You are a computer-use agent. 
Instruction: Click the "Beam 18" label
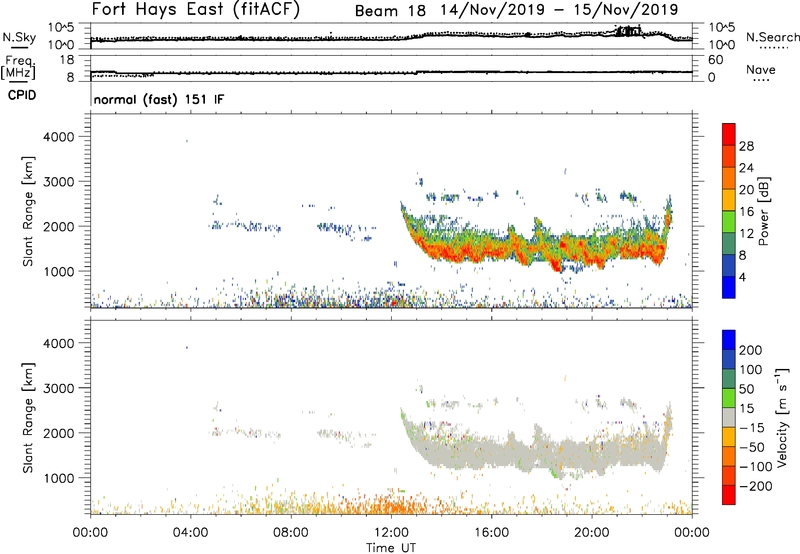tap(390, 11)
